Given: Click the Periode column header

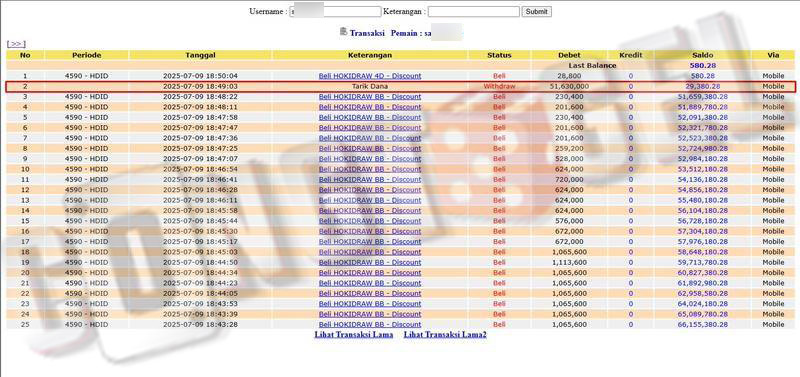Looking at the screenshot, I should pos(87,55).
